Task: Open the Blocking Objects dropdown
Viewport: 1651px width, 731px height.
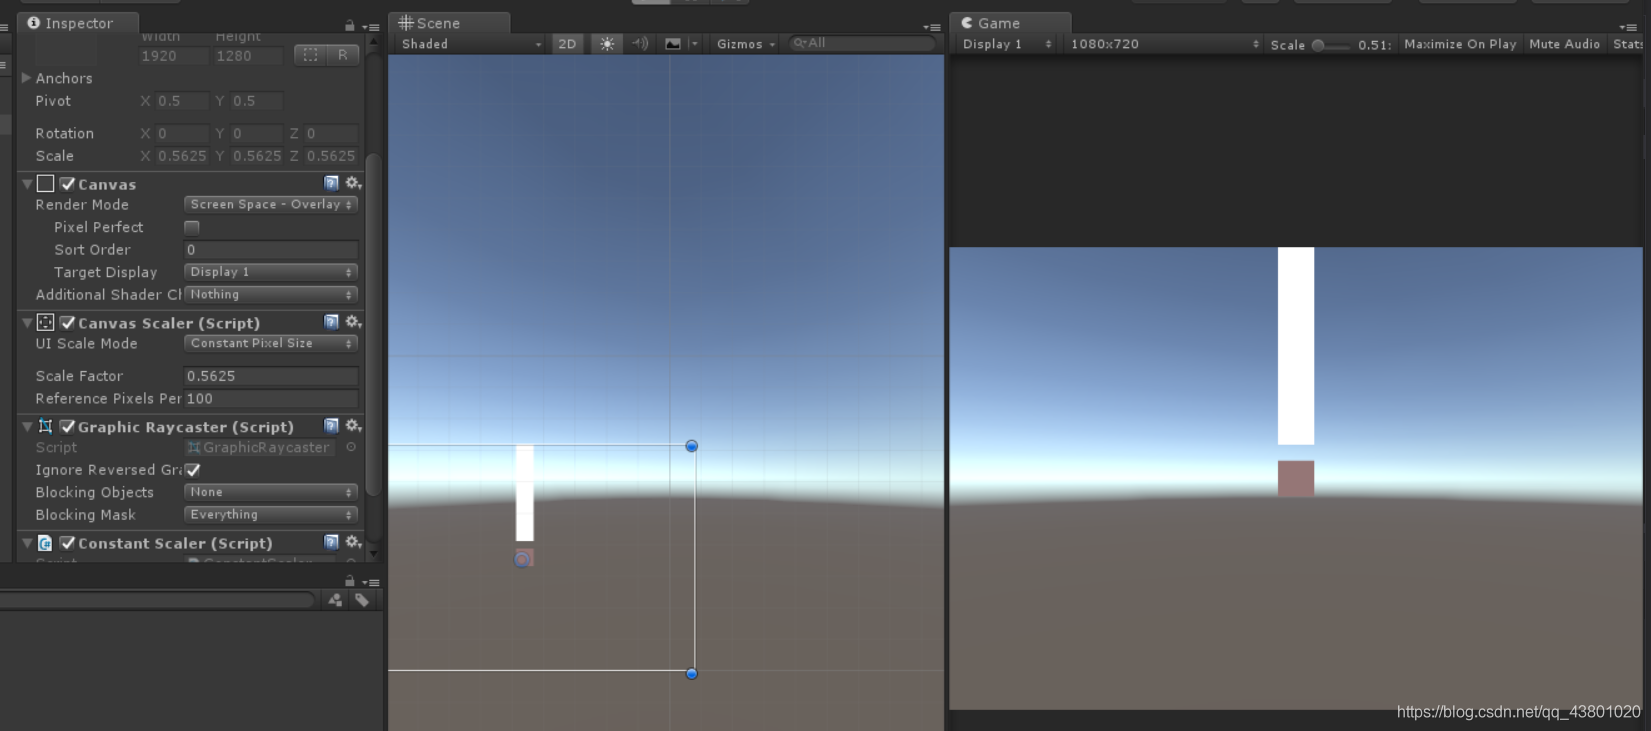Action: pos(271,492)
